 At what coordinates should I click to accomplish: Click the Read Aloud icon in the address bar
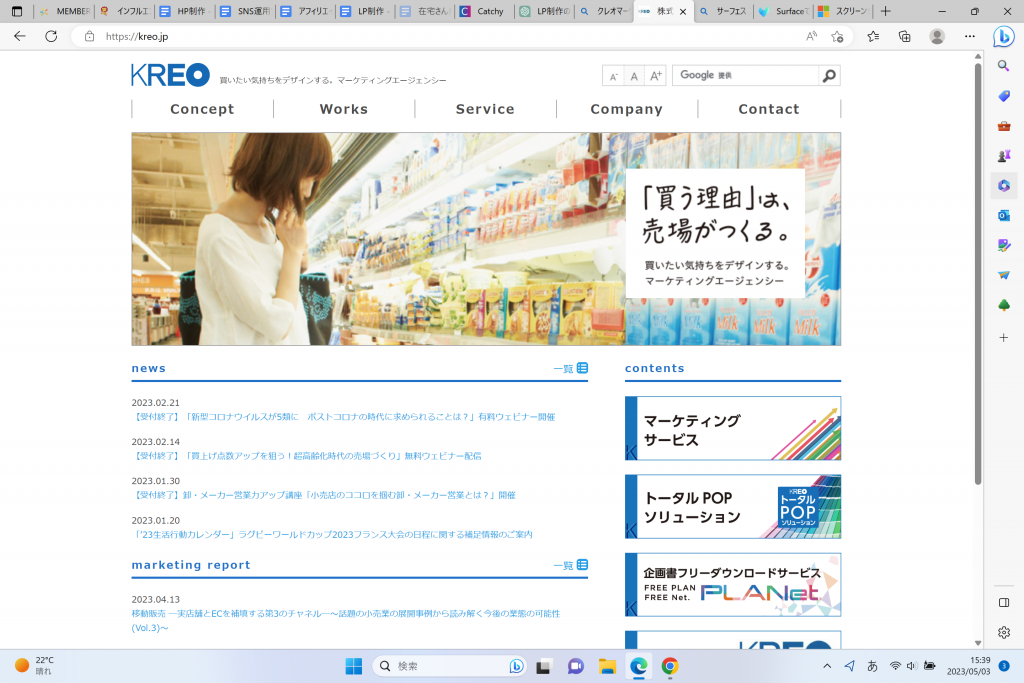pos(811,36)
